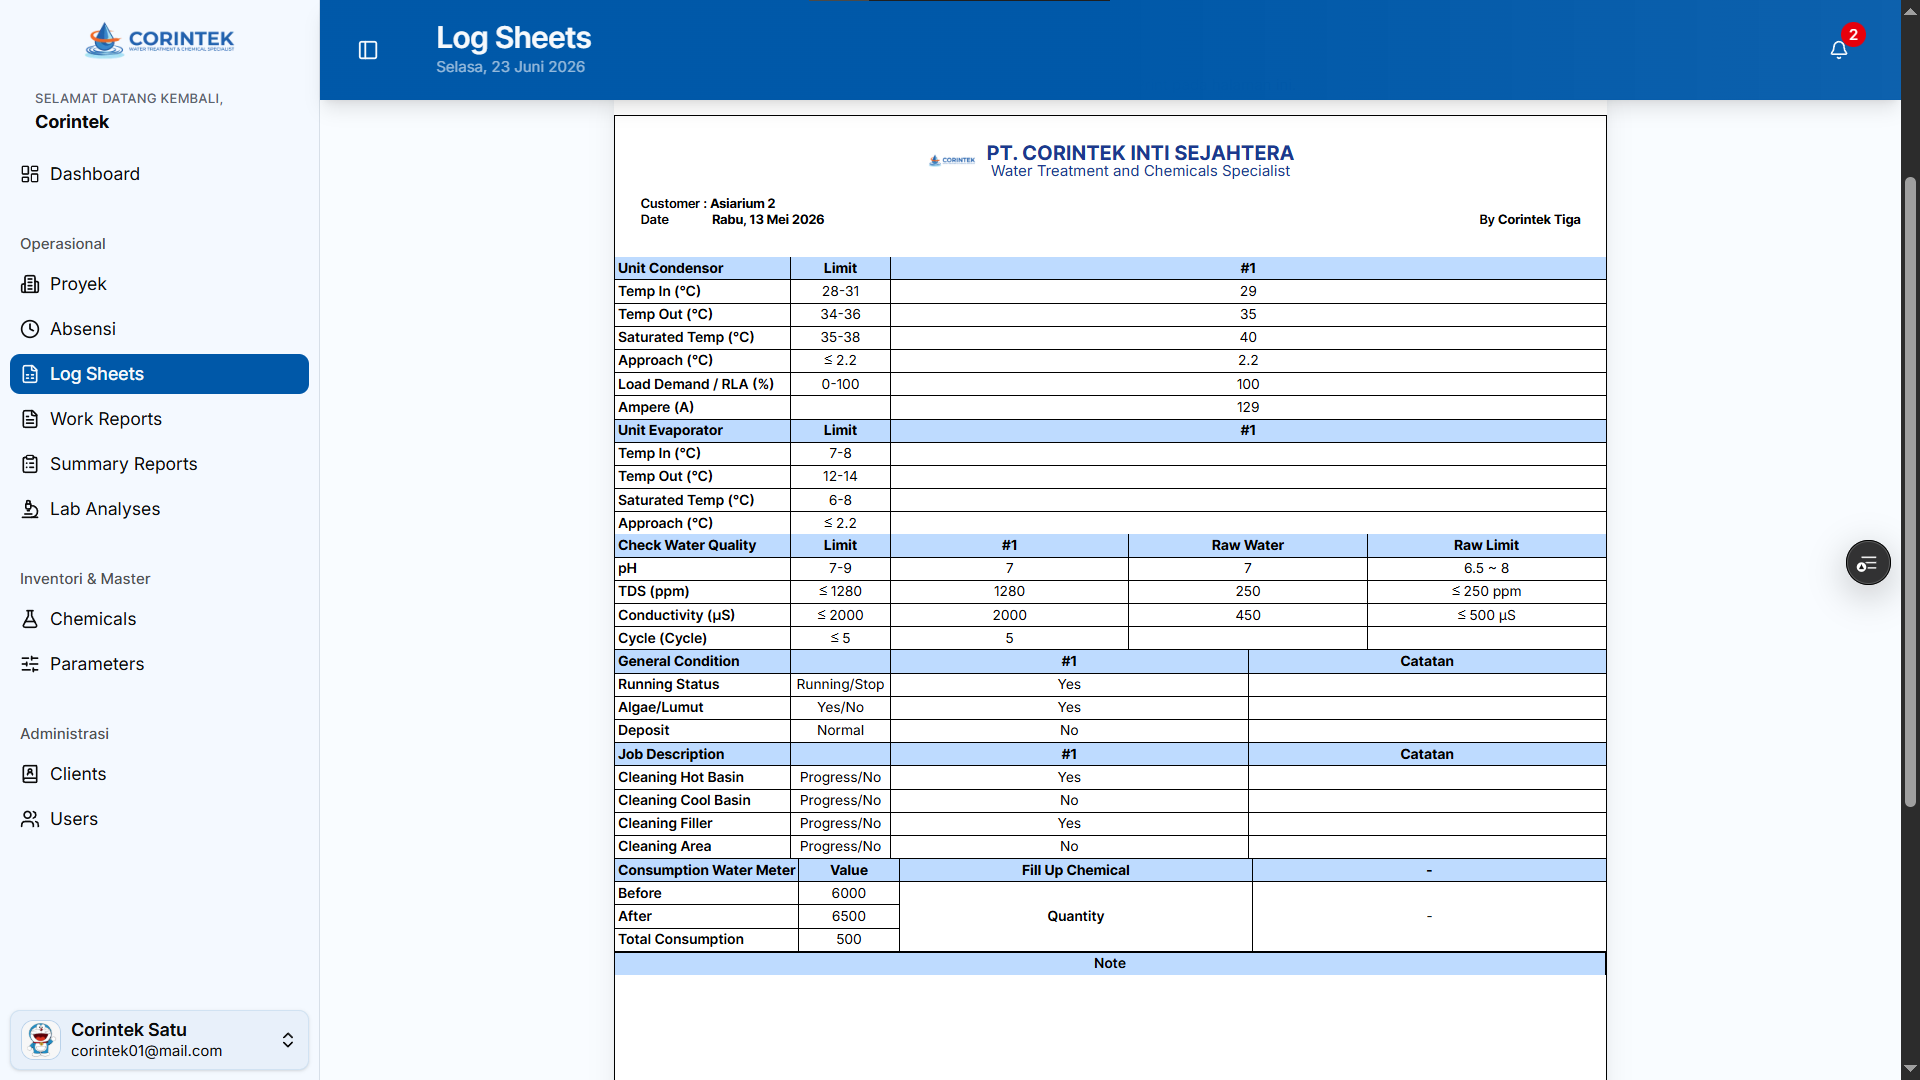
Task: Open the Proyek menu item
Action: click(x=160, y=284)
